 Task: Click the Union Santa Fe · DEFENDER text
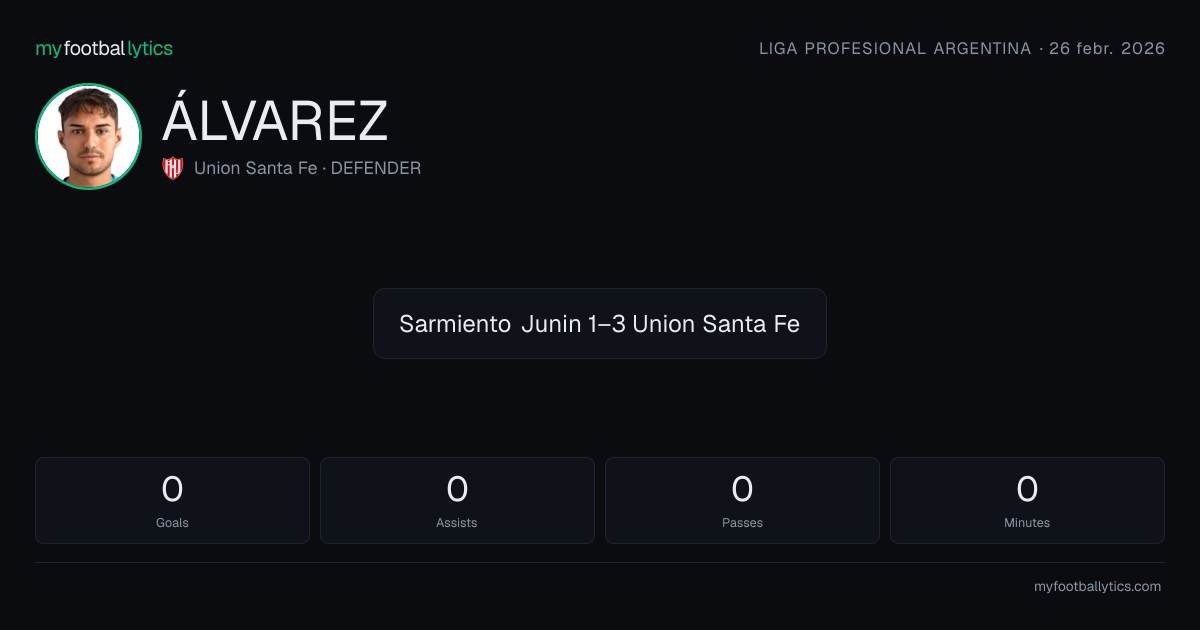tap(308, 168)
